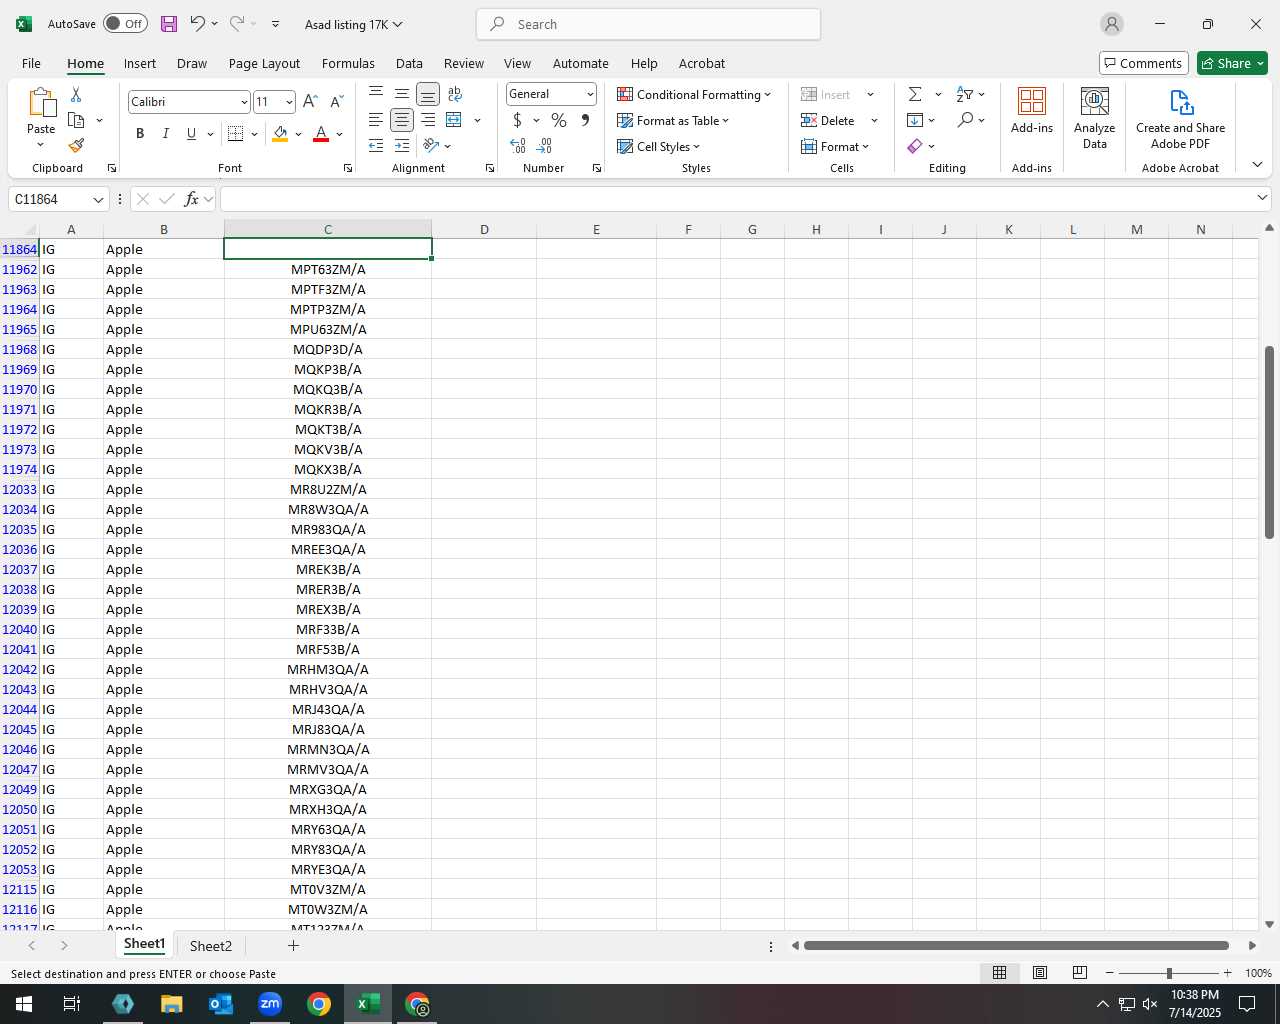This screenshot has height=1024, width=1280.
Task: Toggle Align Left
Action: tap(376, 120)
